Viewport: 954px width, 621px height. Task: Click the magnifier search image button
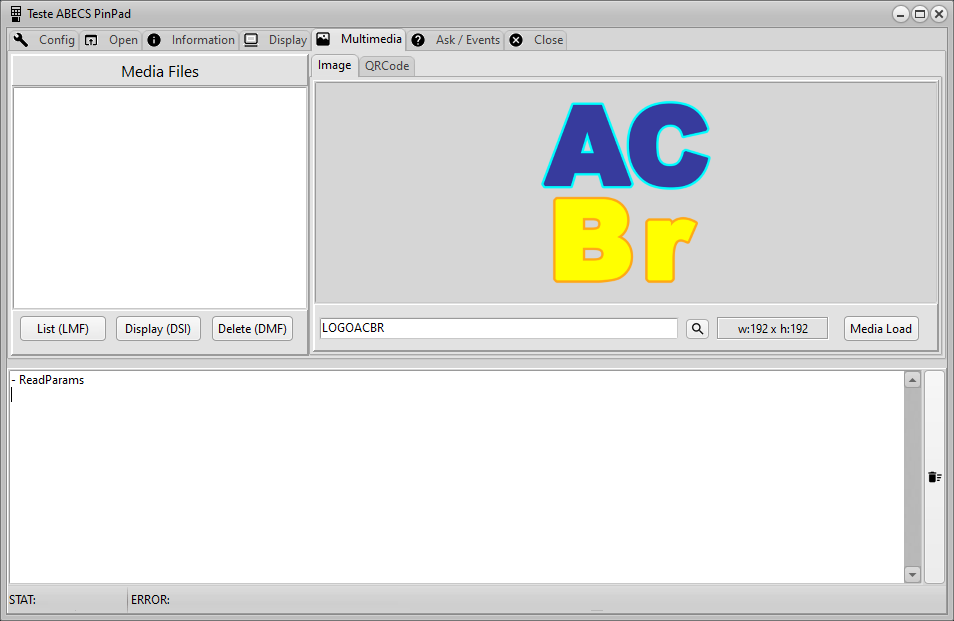pyautogui.click(x=697, y=328)
